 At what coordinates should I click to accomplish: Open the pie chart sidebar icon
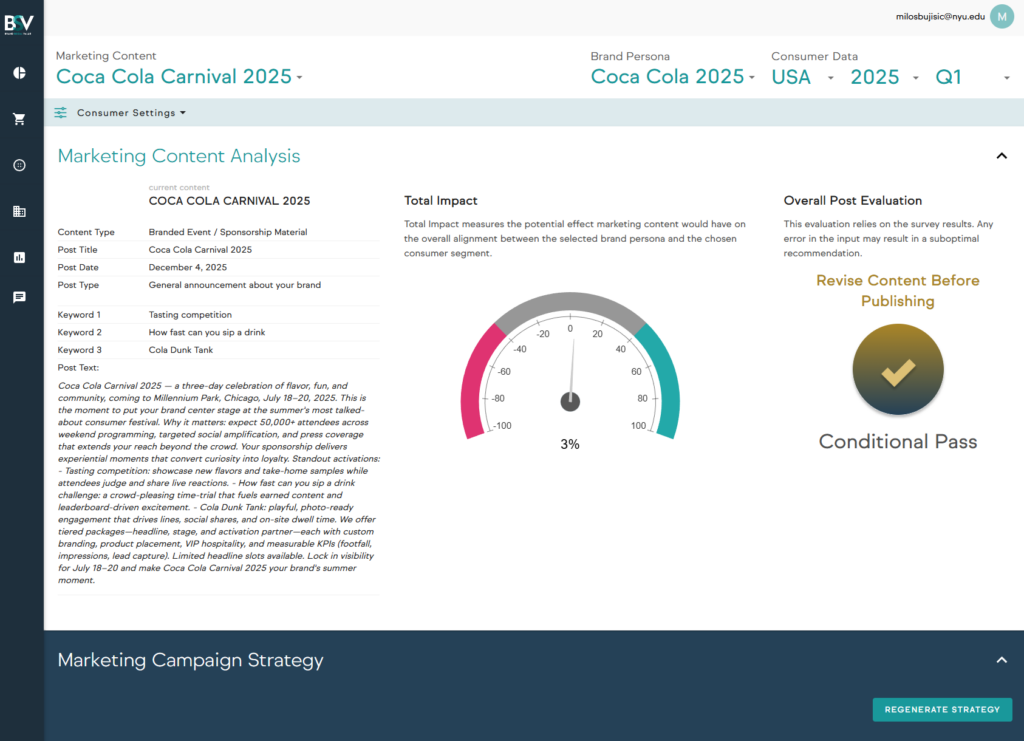19,73
